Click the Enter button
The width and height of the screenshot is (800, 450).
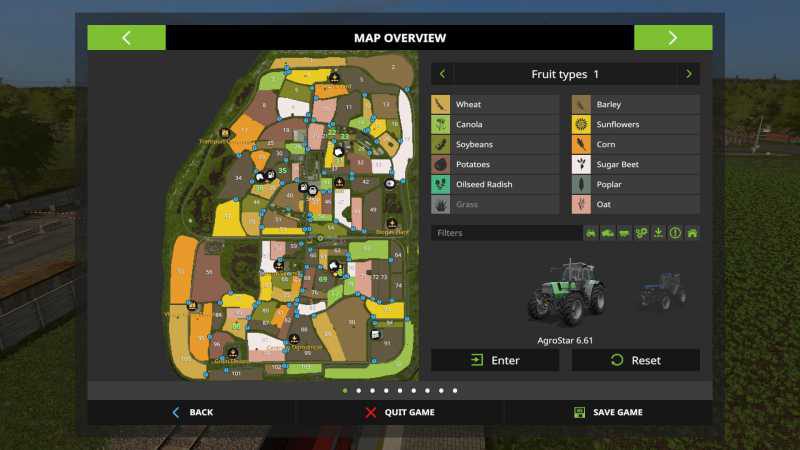pos(495,360)
